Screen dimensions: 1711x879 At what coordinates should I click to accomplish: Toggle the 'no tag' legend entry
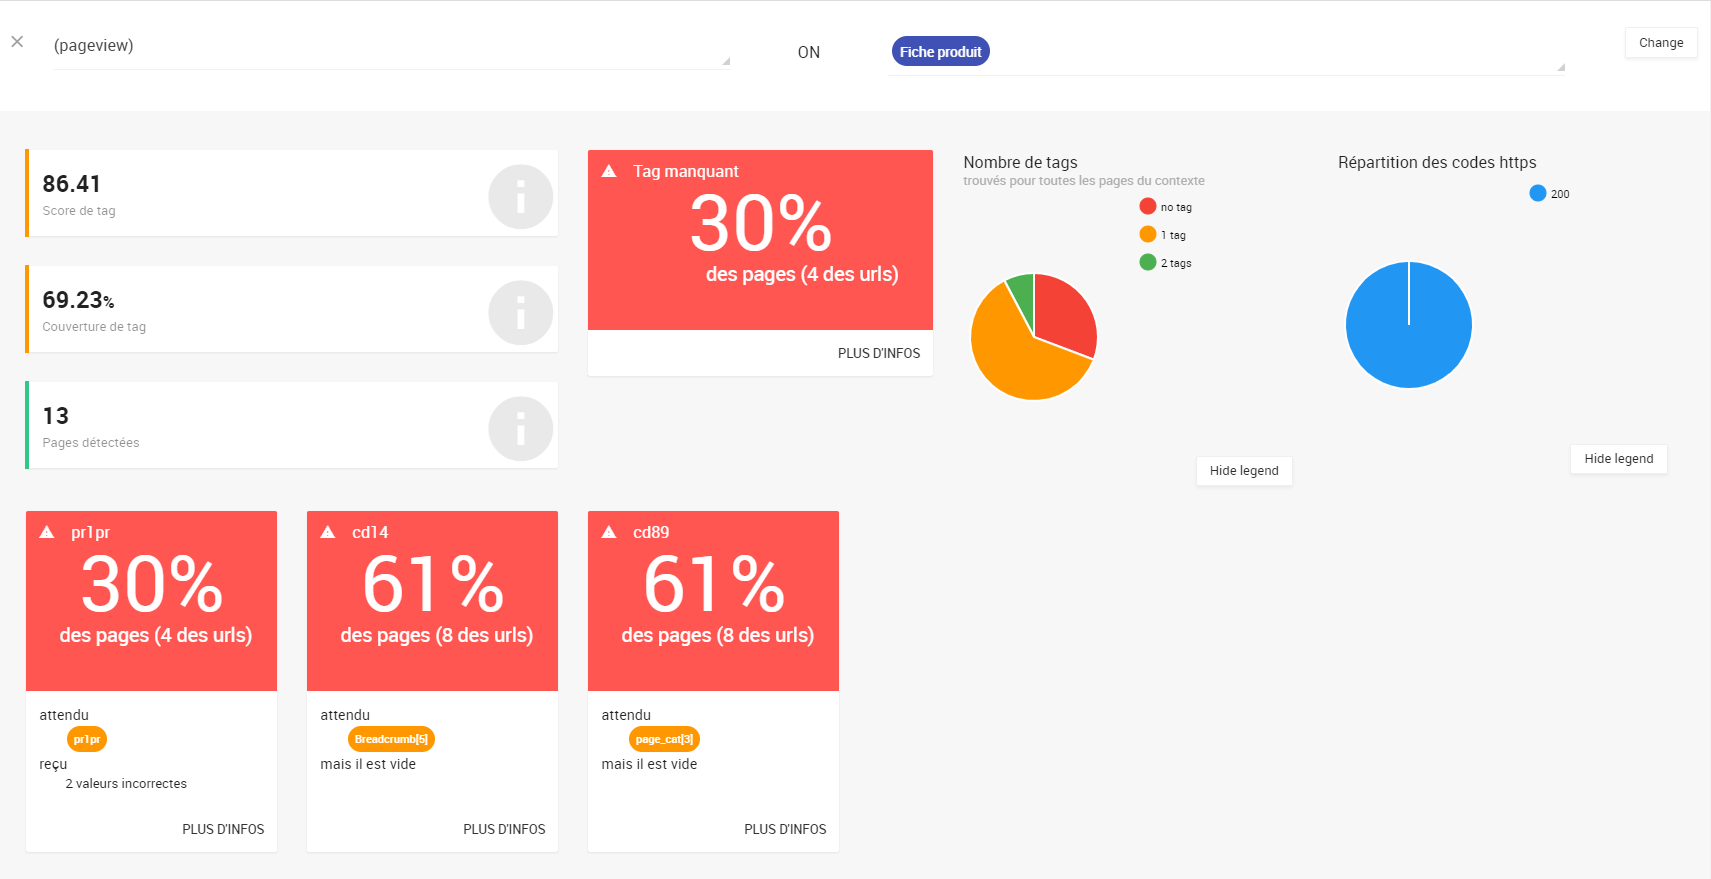1166,207
